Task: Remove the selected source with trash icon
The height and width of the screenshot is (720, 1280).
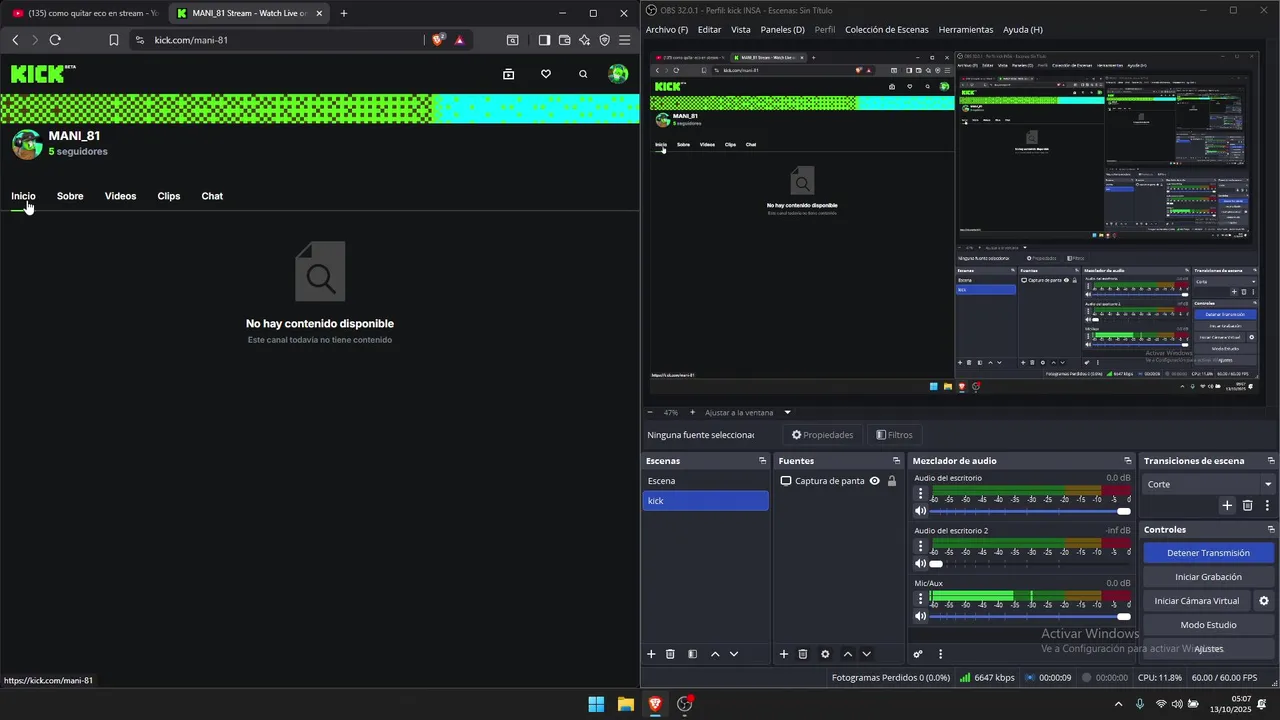Action: point(803,654)
